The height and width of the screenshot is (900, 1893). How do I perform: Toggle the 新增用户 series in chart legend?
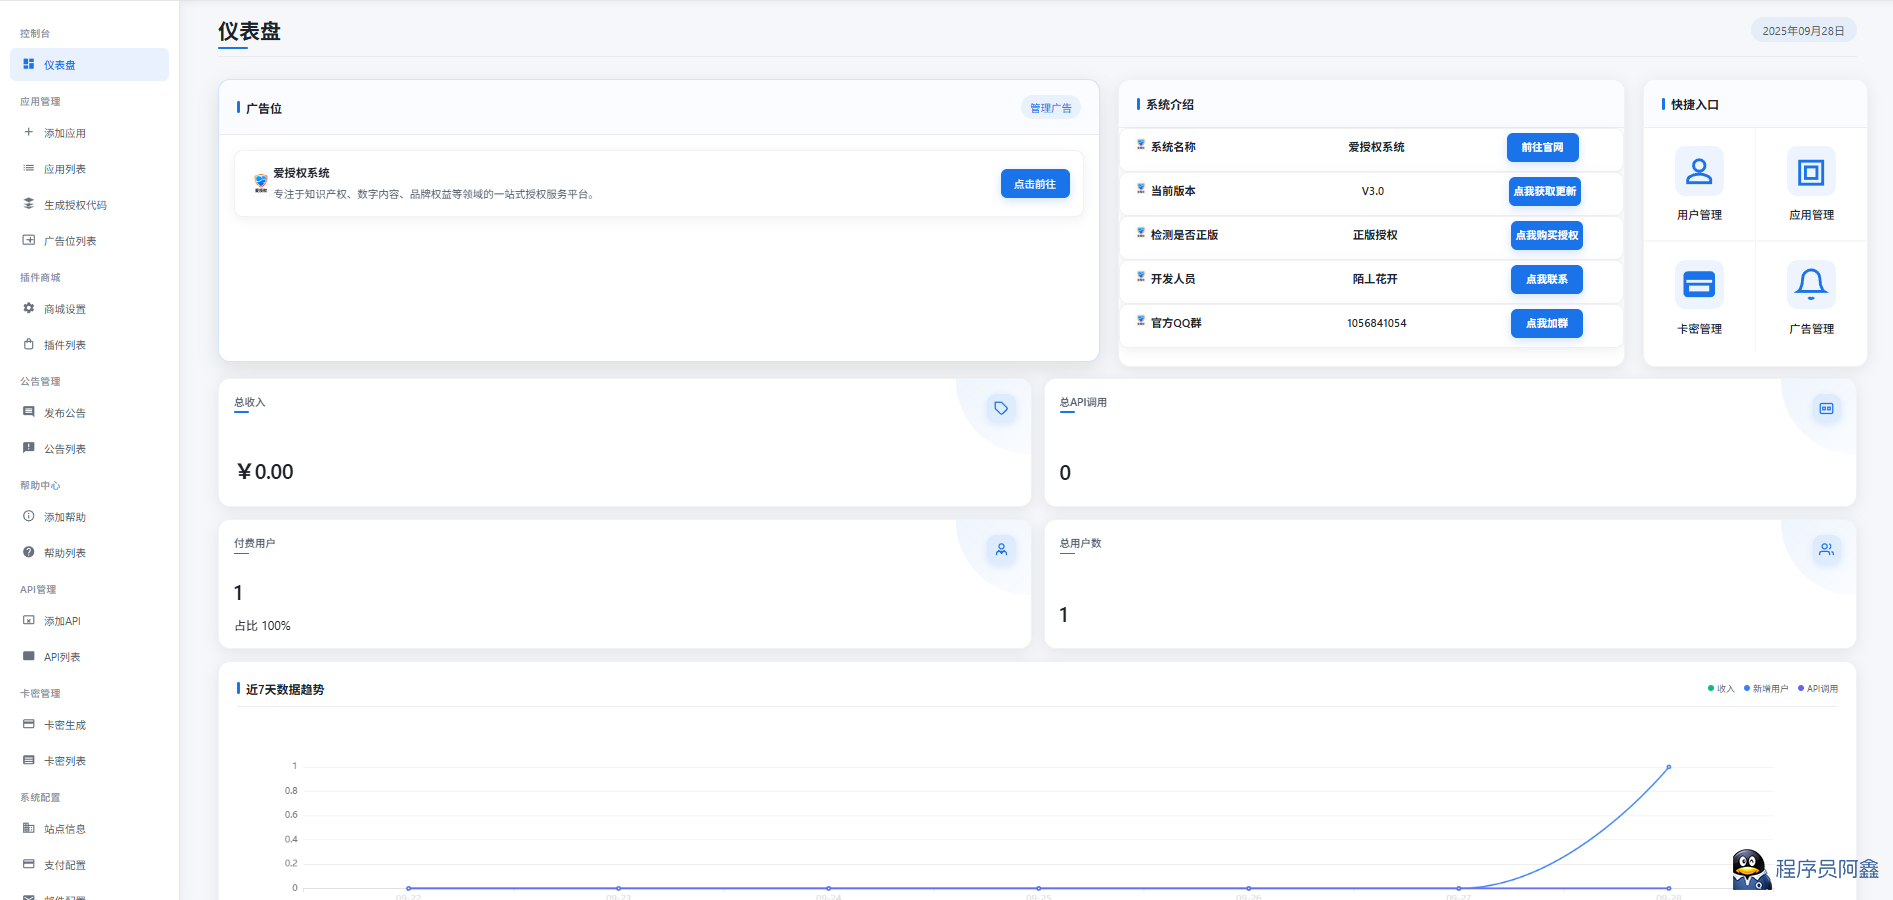[x=1766, y=689]
